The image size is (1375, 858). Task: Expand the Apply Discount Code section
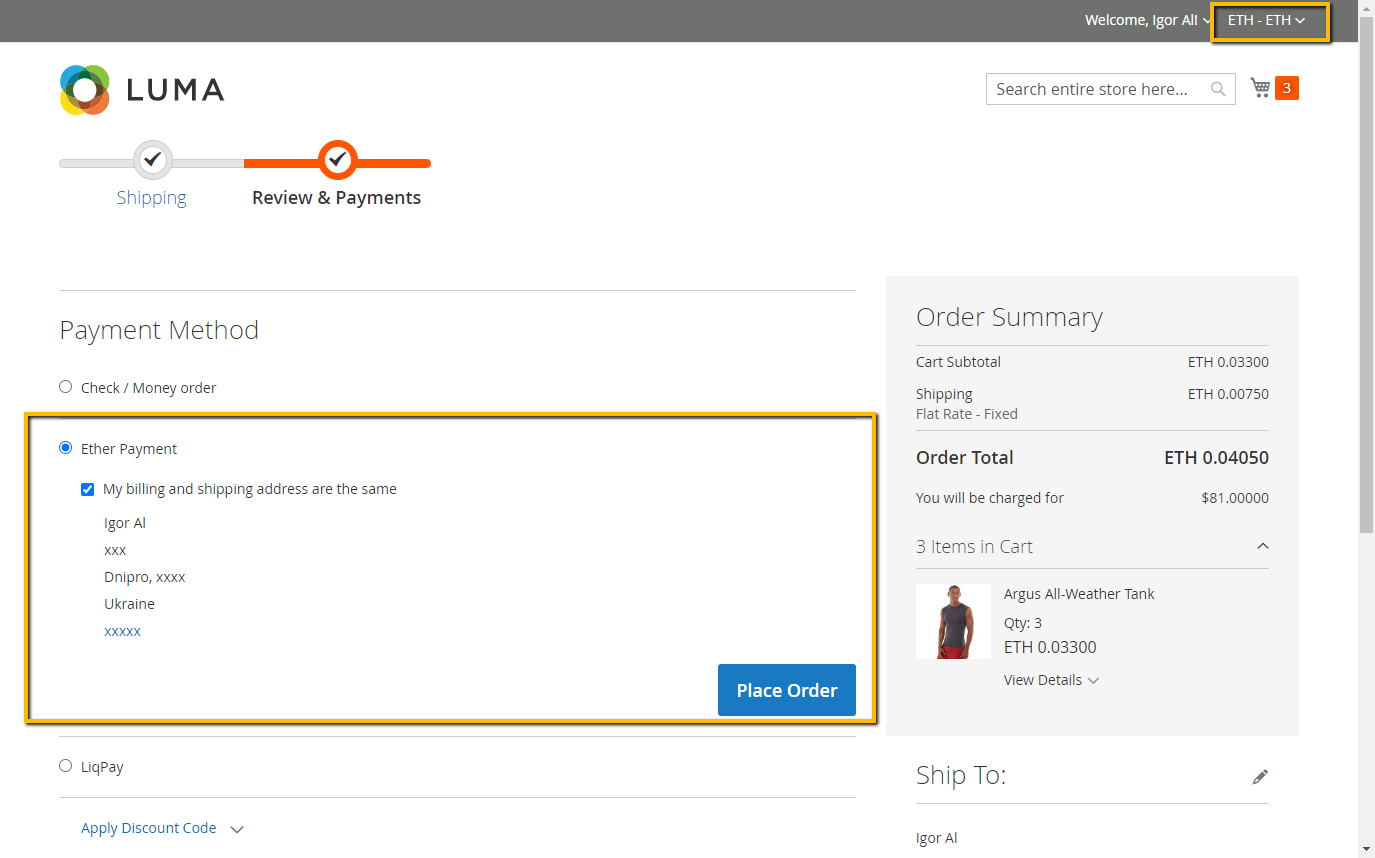coord(162,828)
